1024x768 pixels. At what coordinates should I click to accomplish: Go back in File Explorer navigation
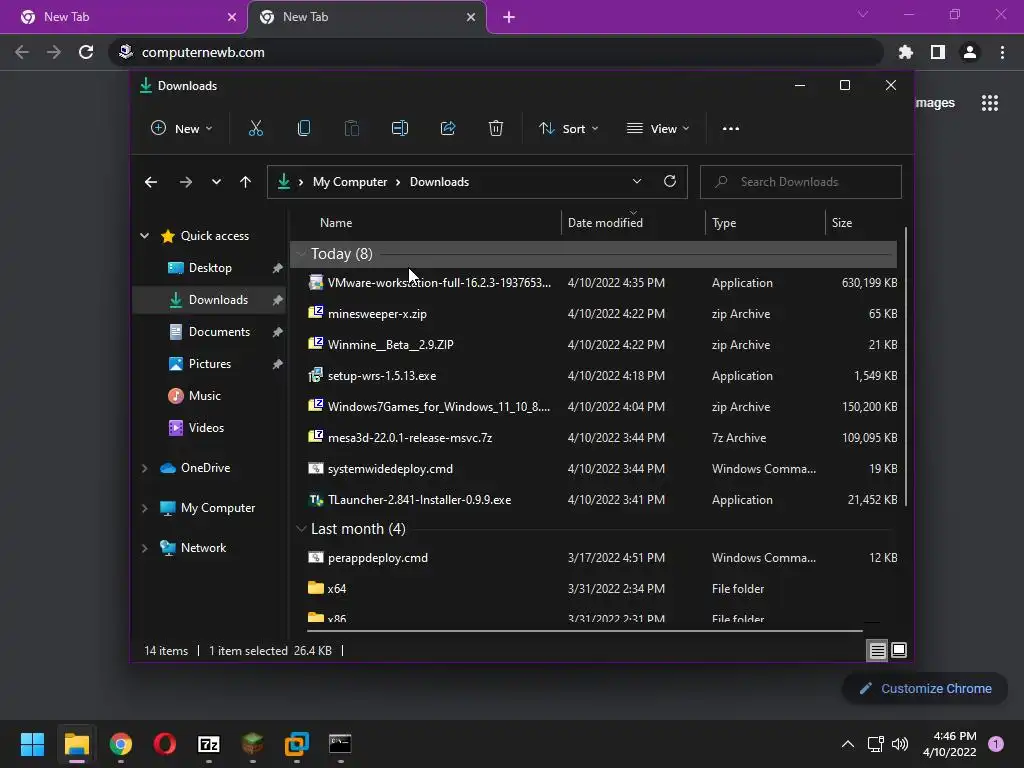coord(151,182)
